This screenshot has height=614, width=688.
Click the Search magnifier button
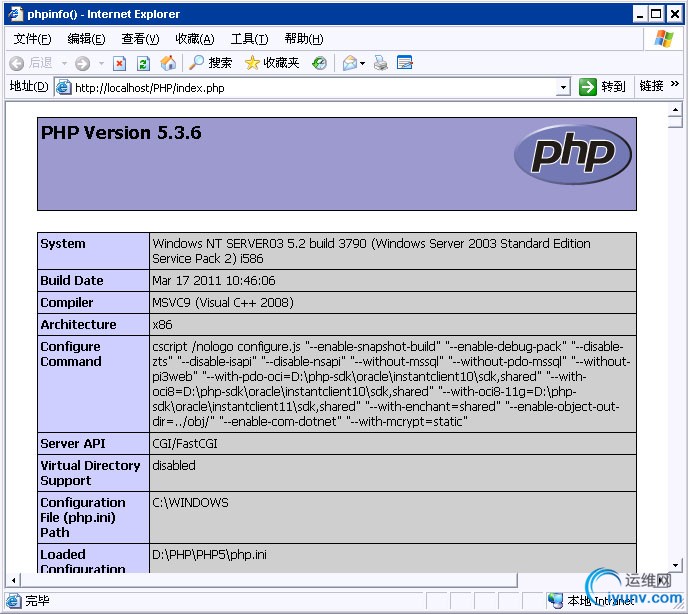(210, 63)
